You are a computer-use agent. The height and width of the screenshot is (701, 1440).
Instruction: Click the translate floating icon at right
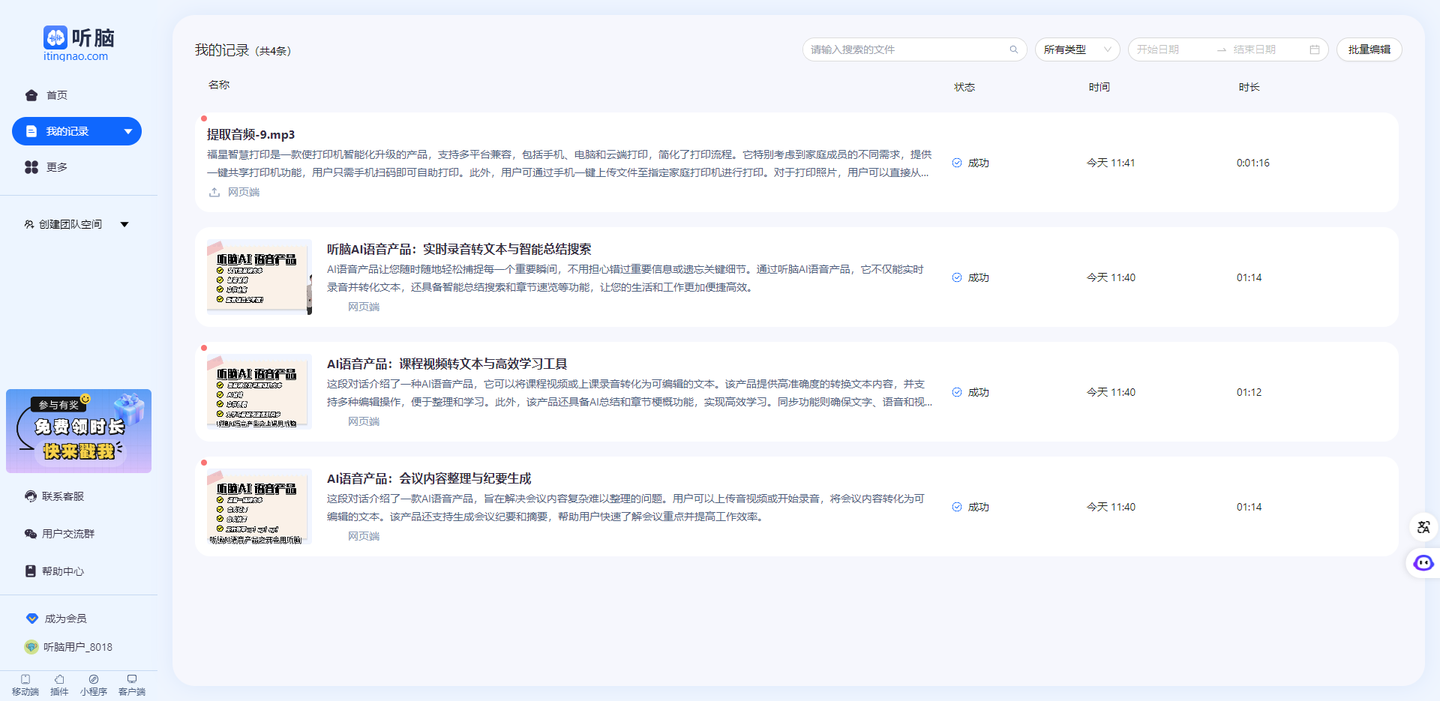[x=1423, y=526]
